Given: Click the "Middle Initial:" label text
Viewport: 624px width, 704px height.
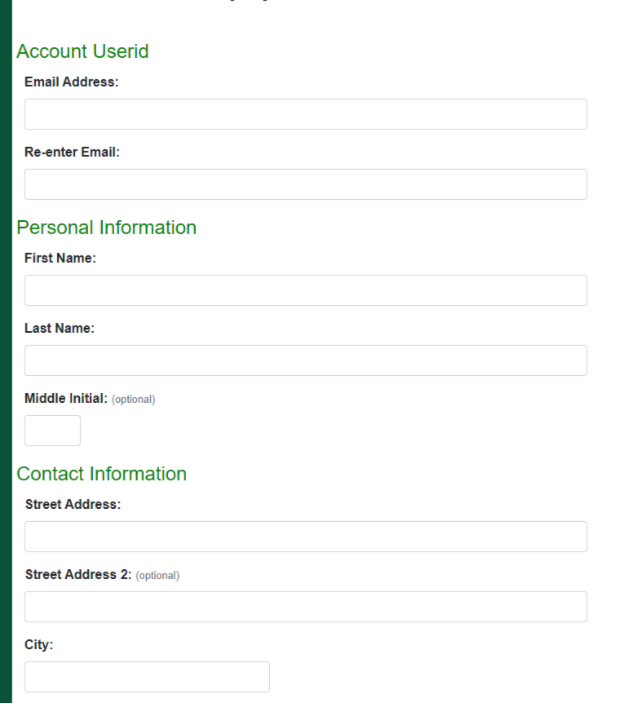Looking at the screenshot, I should [x=66, y=398].
